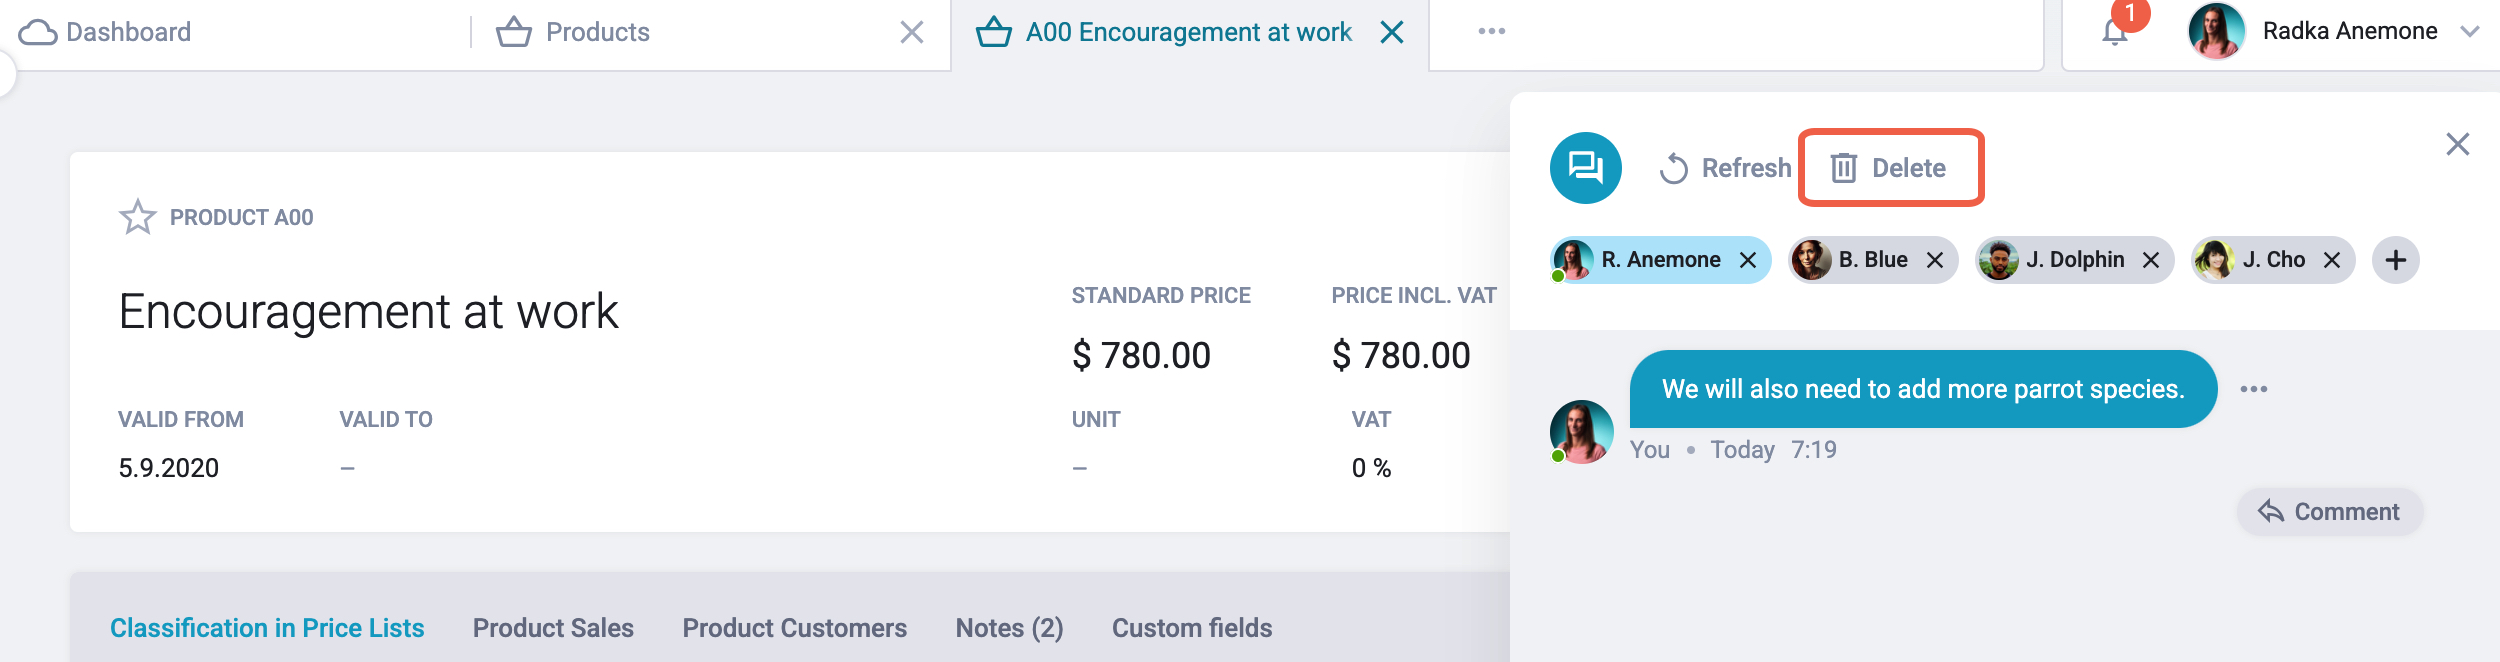2500x662 pixels.
Task: Open the notification bell
Action: [x=2114, y=32]
